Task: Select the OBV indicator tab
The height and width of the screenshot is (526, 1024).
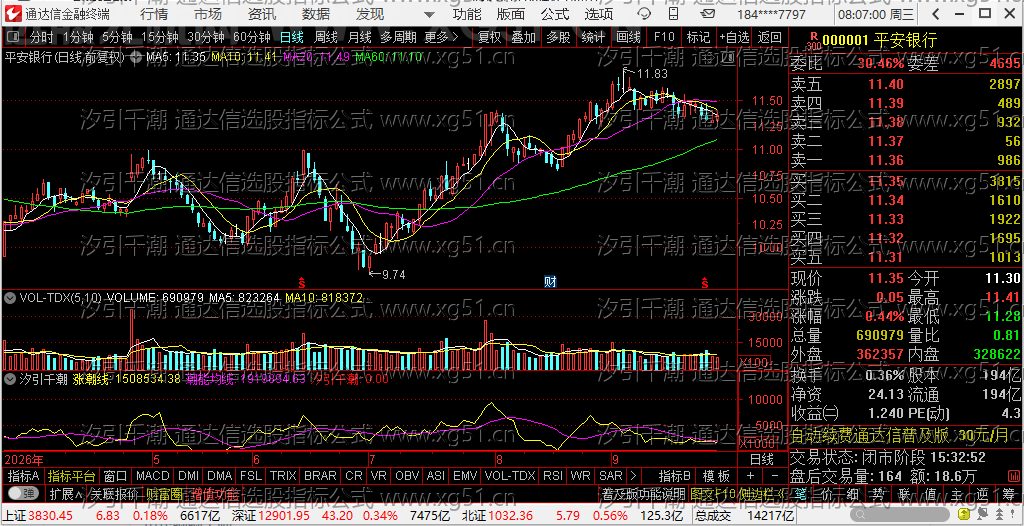Action: 408,476
